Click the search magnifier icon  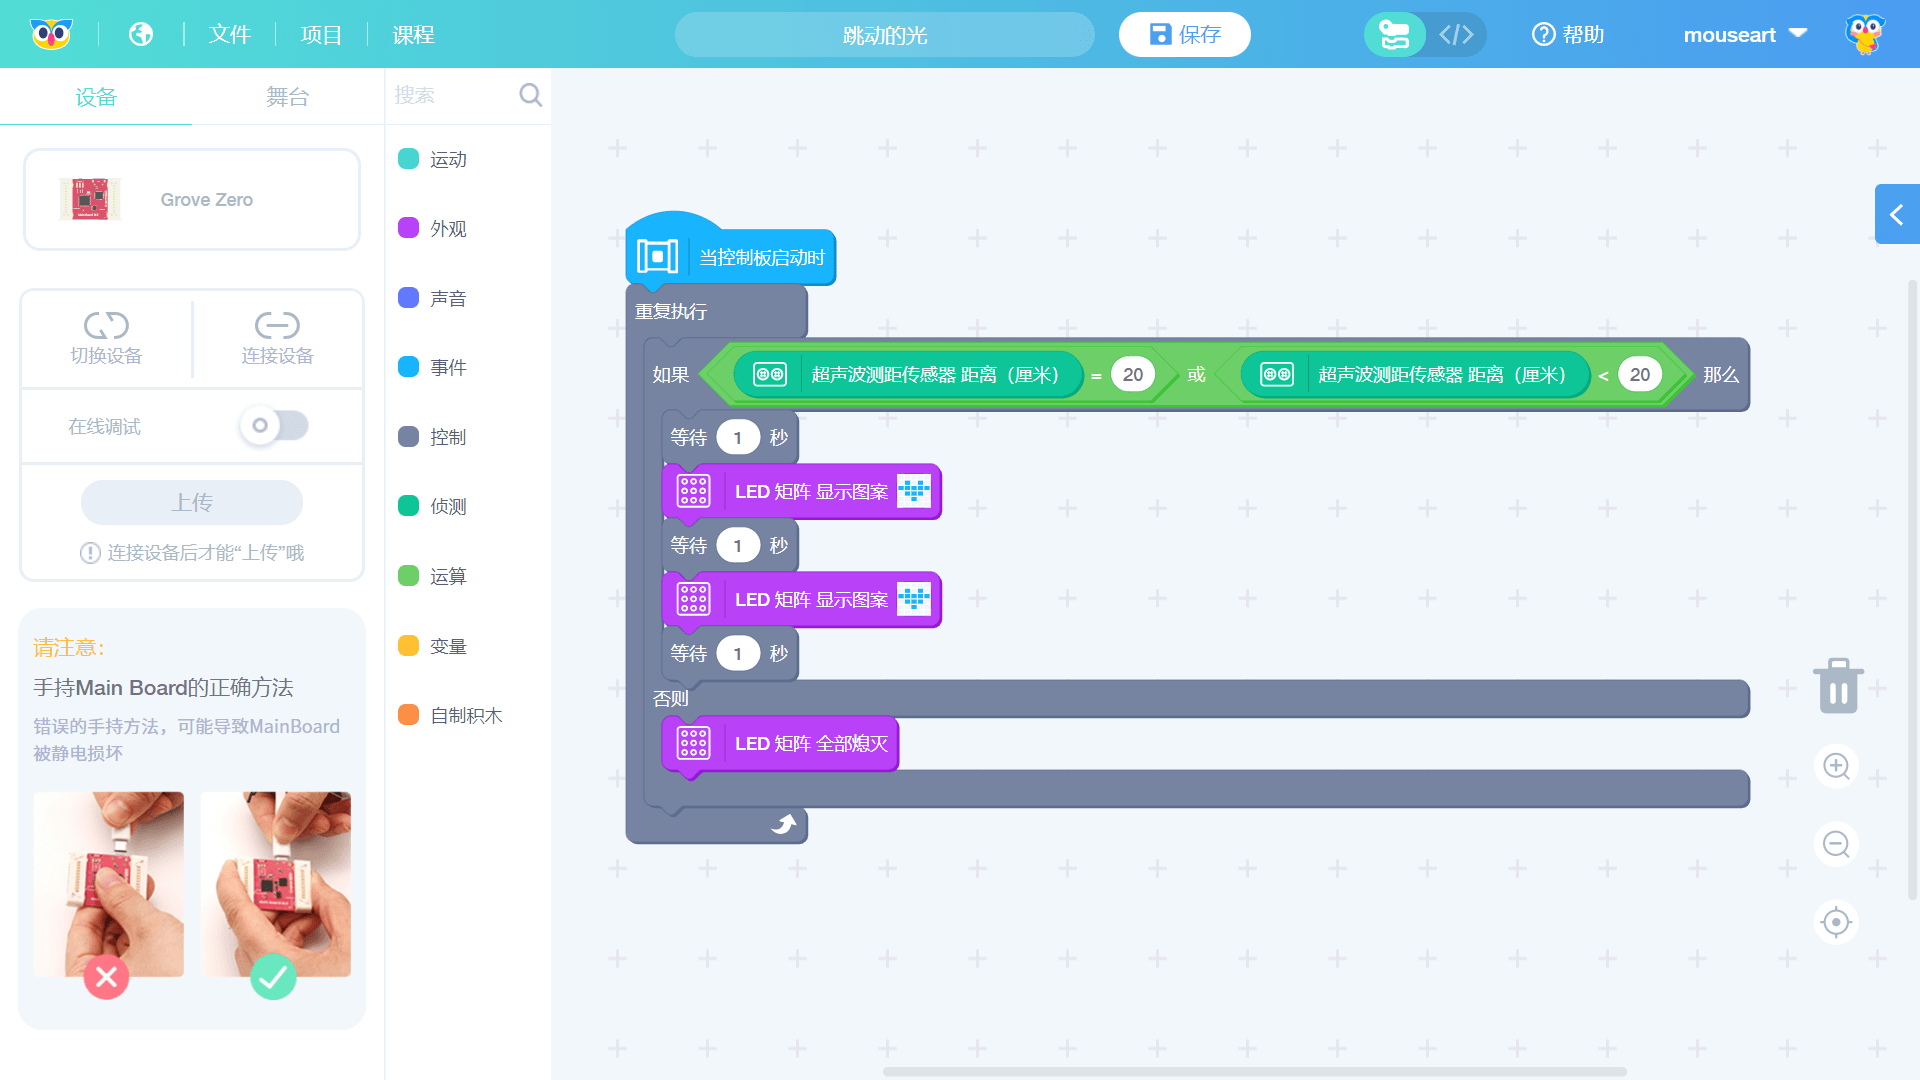click(530, 95)
